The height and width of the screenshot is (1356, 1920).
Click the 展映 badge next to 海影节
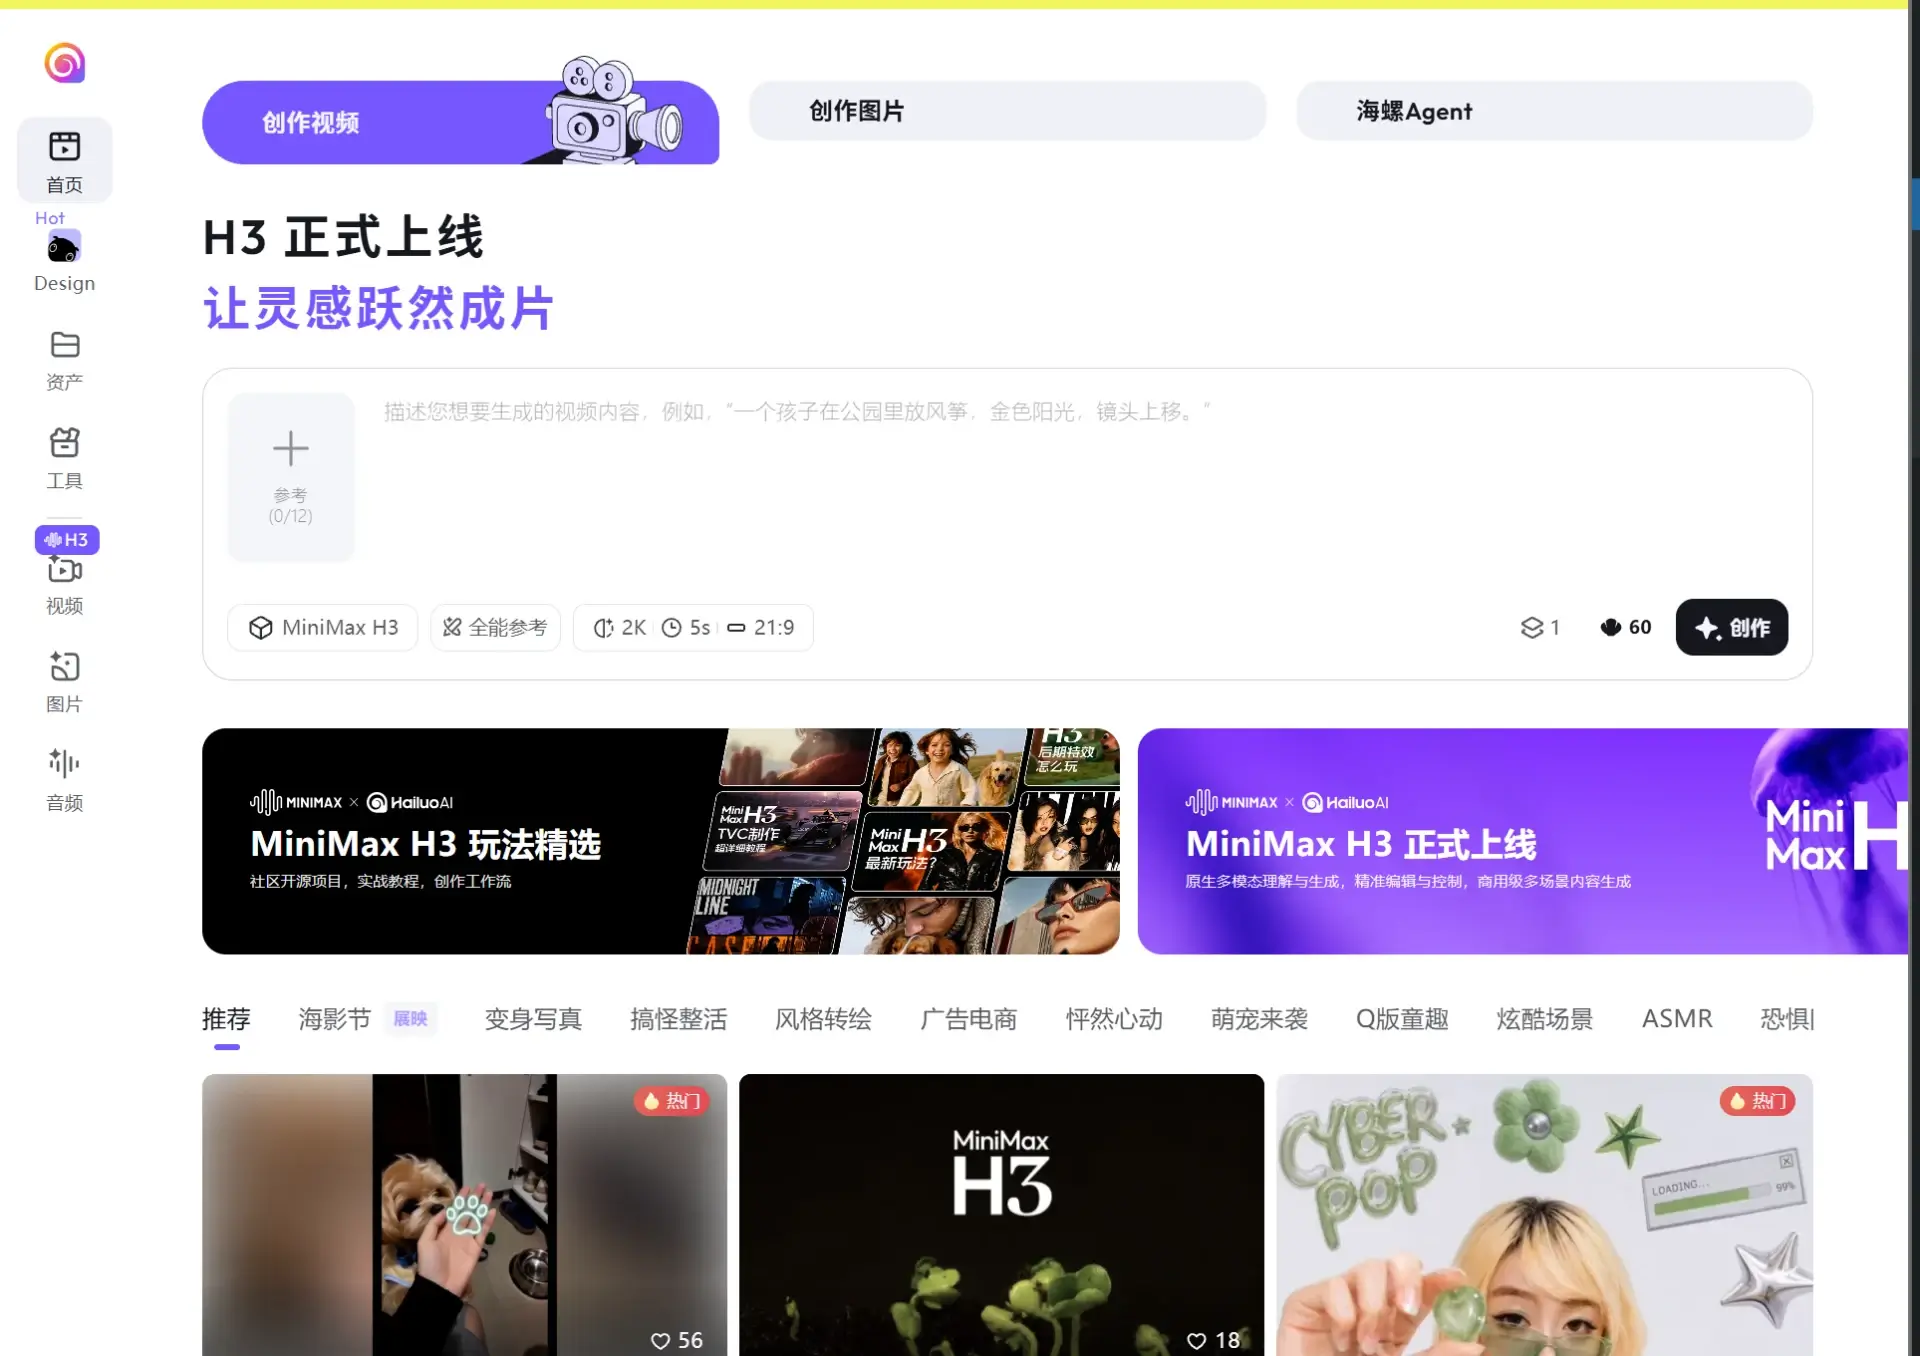tap(410, 1019)
